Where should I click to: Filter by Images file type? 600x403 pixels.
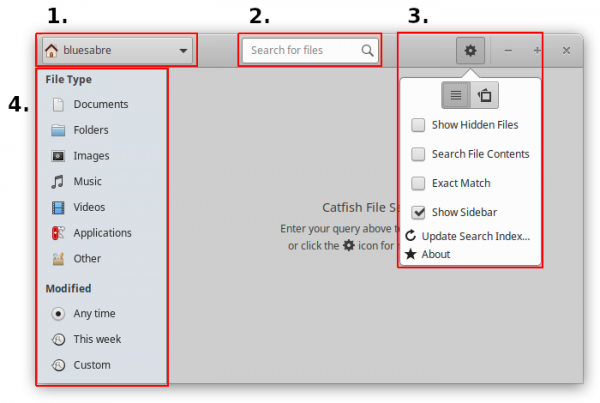point(81,156)
